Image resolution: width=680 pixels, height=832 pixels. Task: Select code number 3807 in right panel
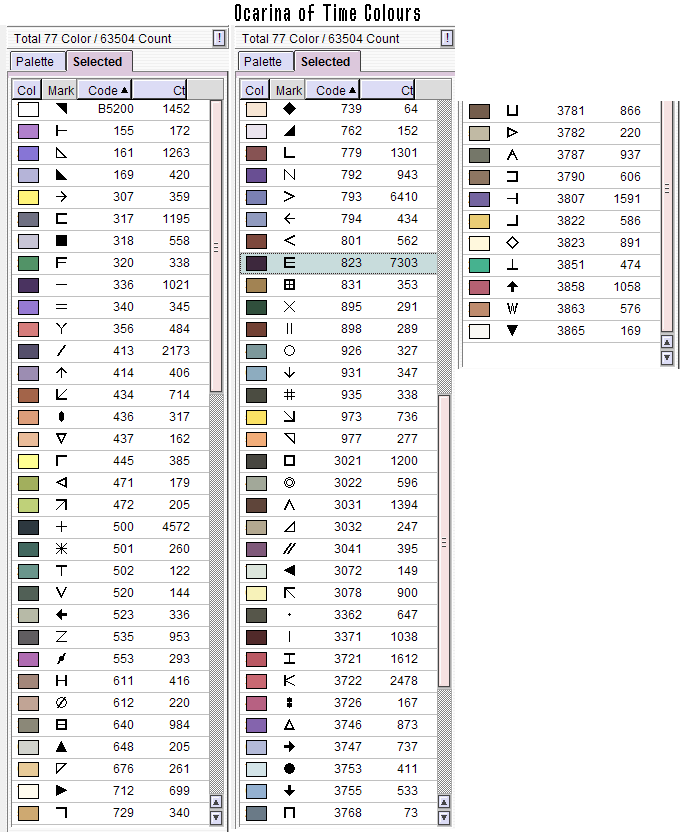click(x=571, y=199)
